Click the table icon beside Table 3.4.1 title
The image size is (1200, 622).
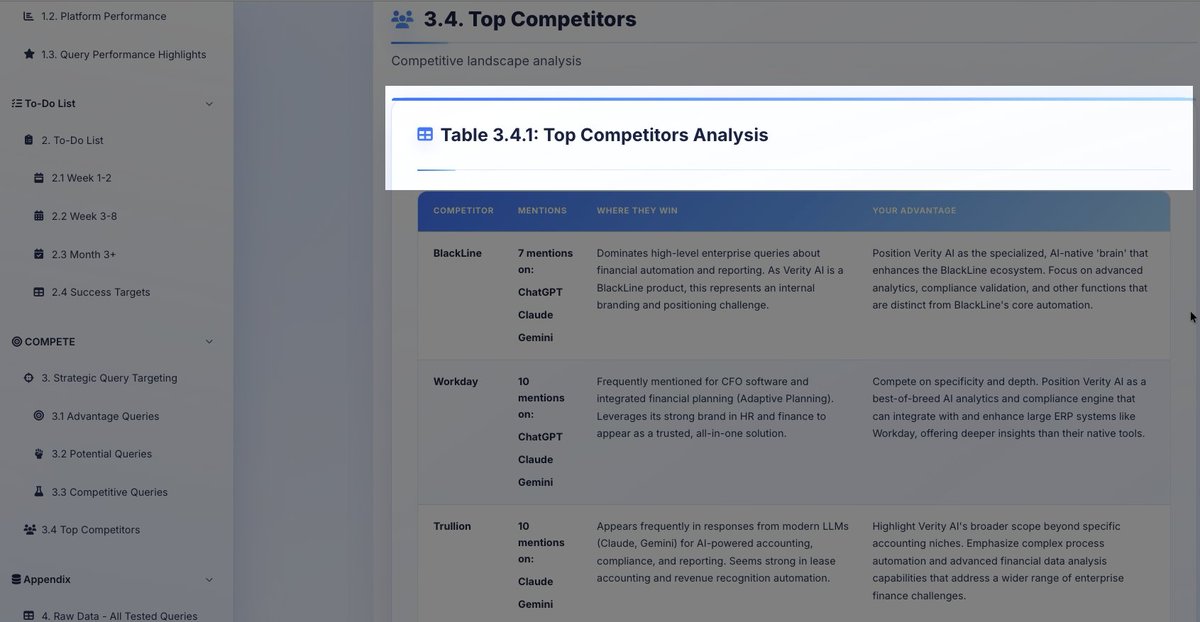point(425,134)
